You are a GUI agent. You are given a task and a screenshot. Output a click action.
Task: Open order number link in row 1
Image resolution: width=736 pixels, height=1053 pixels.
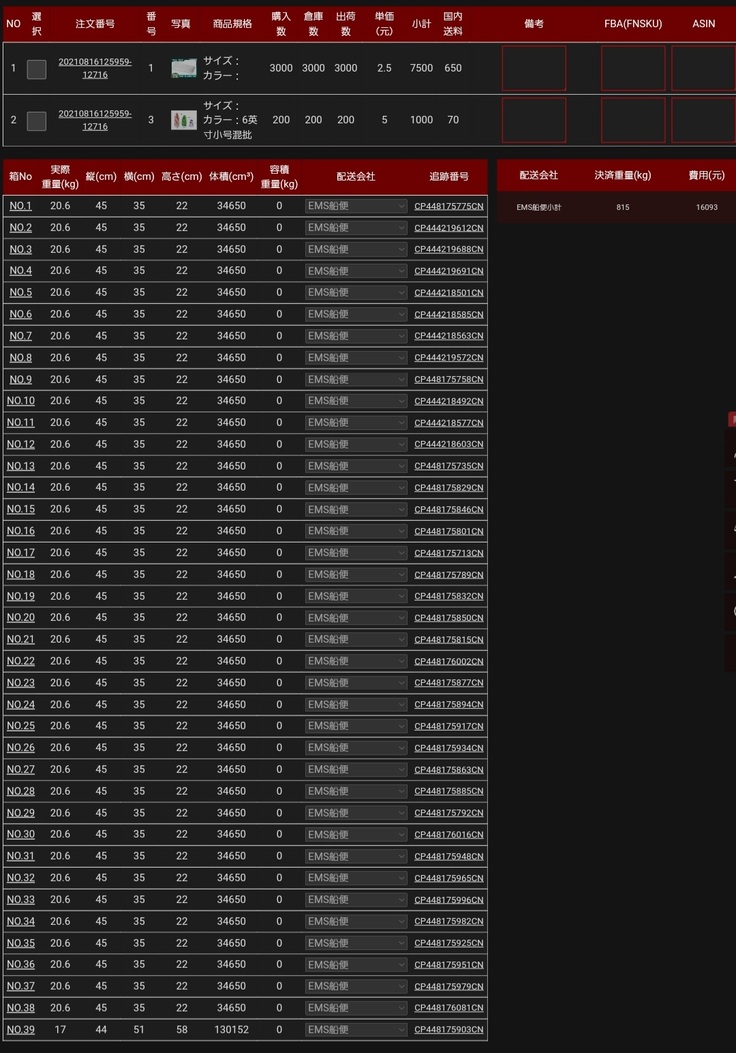click(x=95, y=68)
